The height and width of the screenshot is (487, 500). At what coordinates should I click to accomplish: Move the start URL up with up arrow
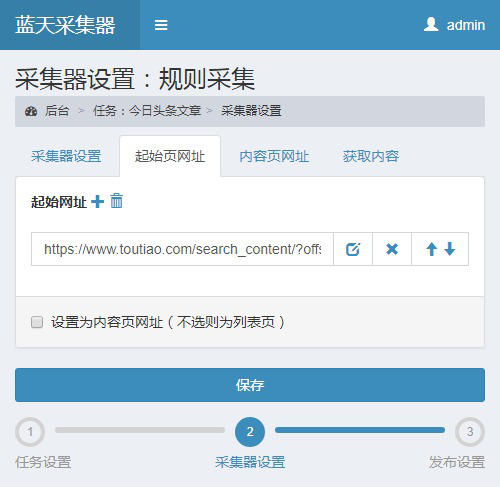(431, 249)
